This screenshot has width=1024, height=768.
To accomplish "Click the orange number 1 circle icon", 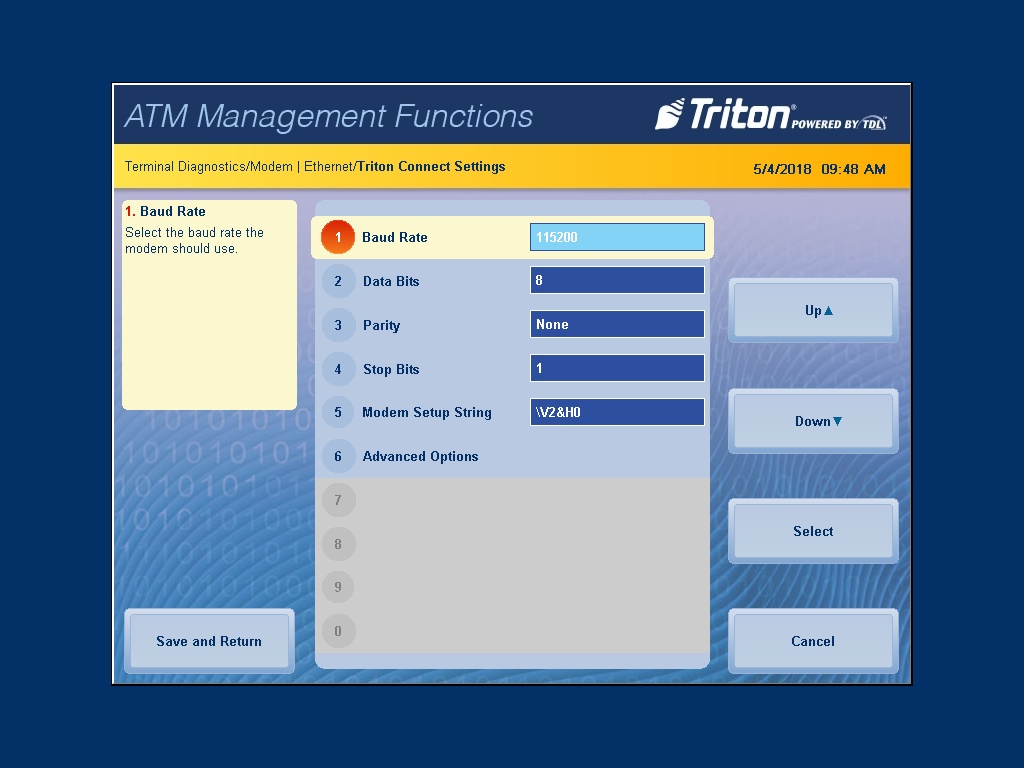I will [x=338, y=238].
